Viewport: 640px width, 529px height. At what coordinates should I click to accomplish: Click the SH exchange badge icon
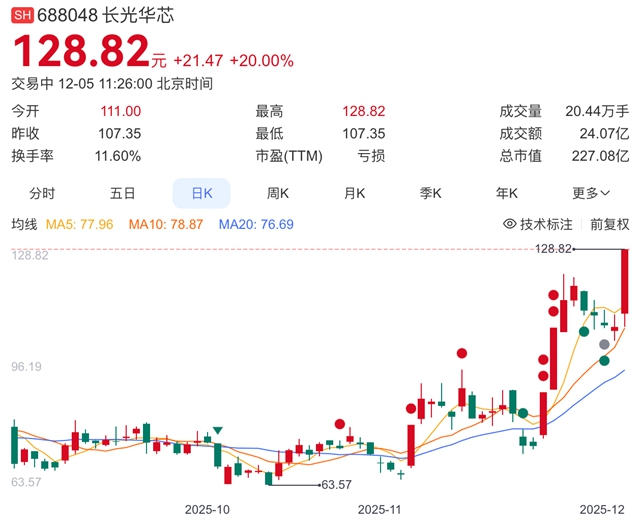coord(22,17)
